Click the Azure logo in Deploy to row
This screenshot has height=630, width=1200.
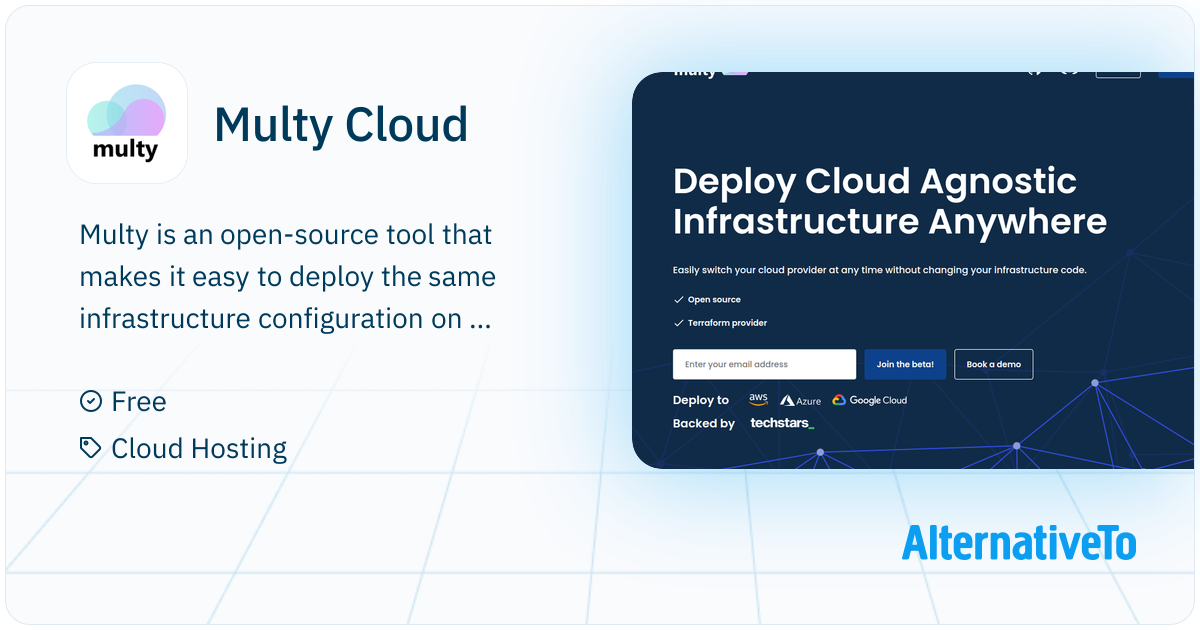(x=801, y=400)
